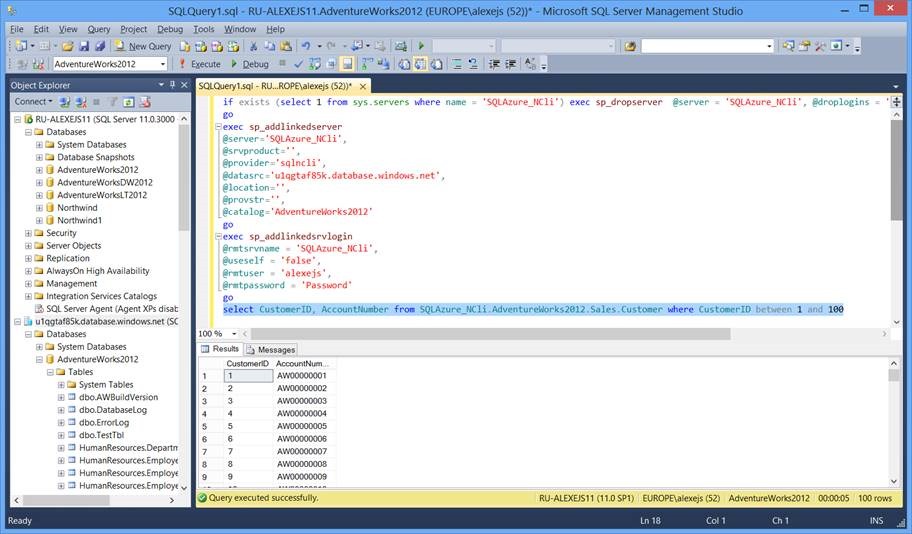Parse query with the checkmark icon

click(x=298, y=64)
